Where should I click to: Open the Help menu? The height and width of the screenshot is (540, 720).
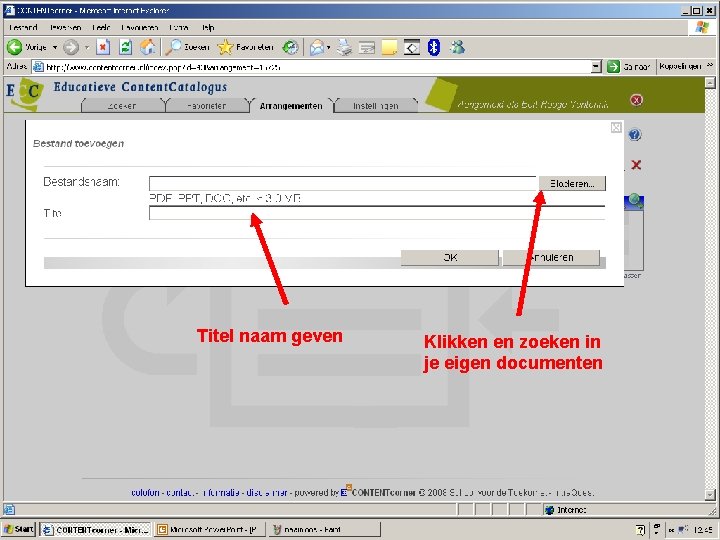pos(208,28)
